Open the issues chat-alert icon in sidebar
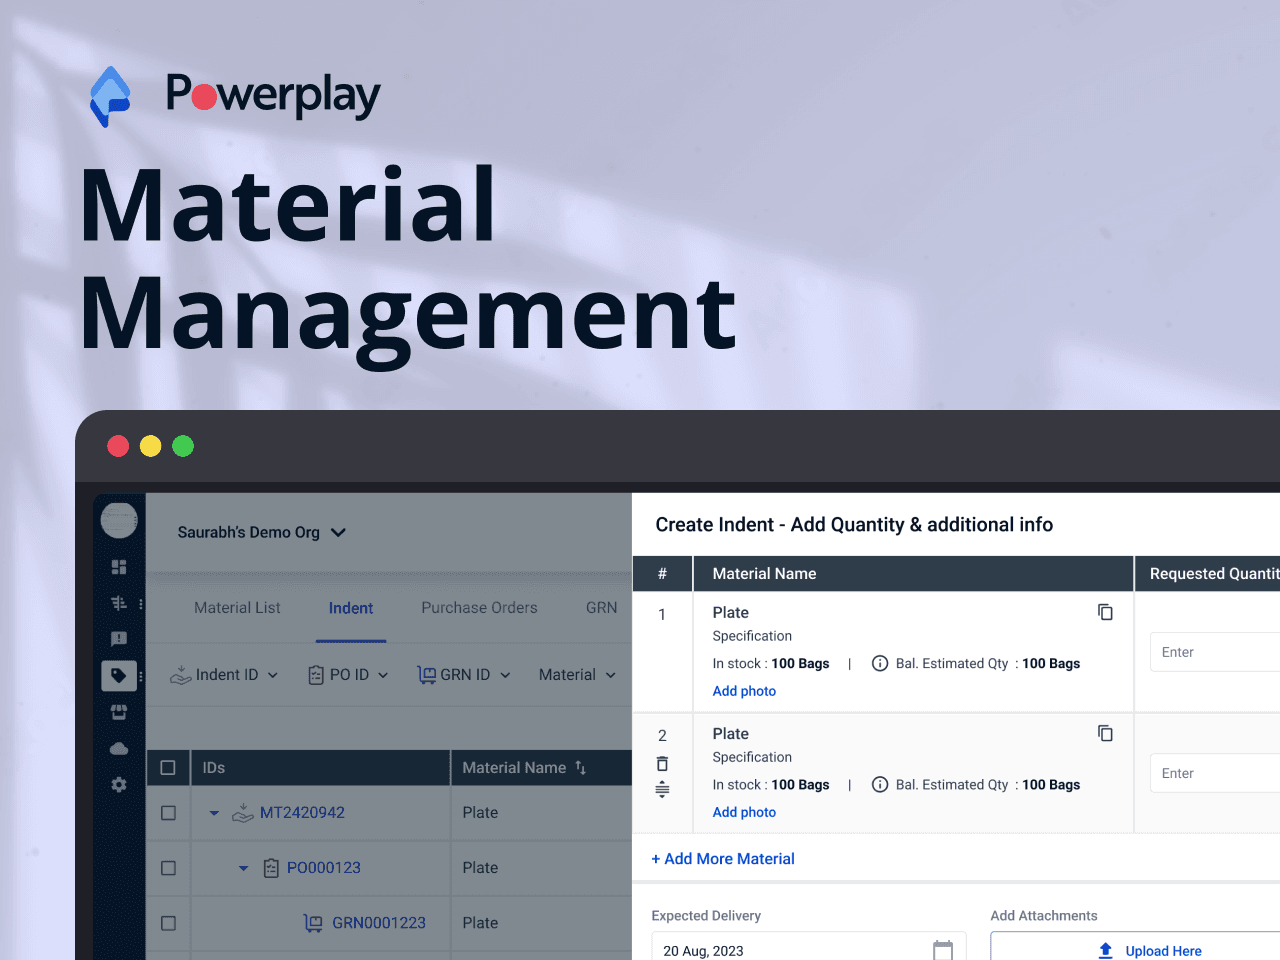The width and height of the screenshot is (1280, 960). [x=119, y=639]
